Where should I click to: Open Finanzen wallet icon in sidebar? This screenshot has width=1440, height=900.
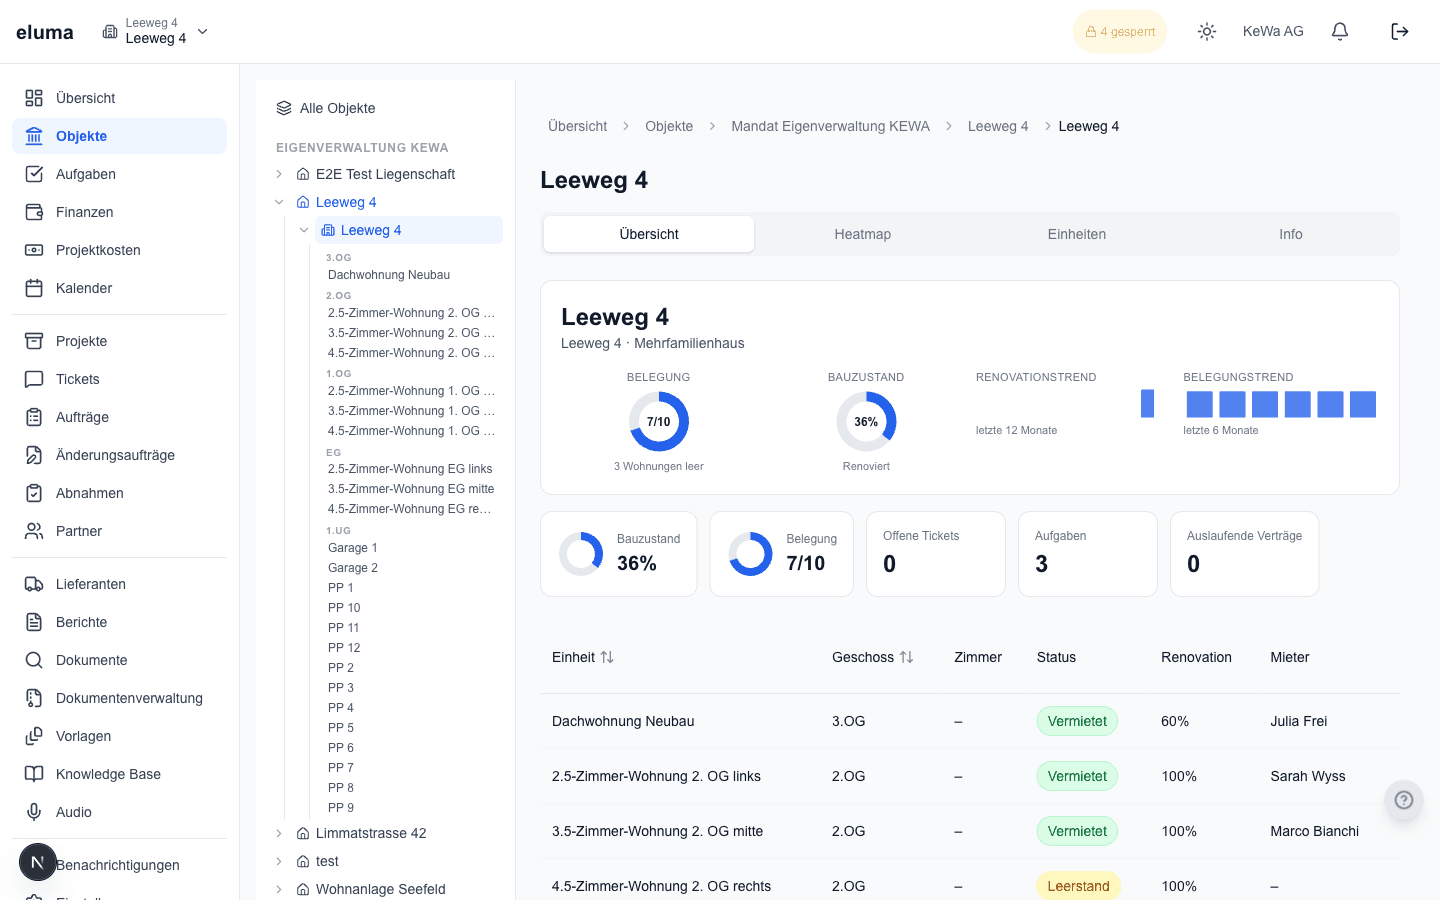34,212
